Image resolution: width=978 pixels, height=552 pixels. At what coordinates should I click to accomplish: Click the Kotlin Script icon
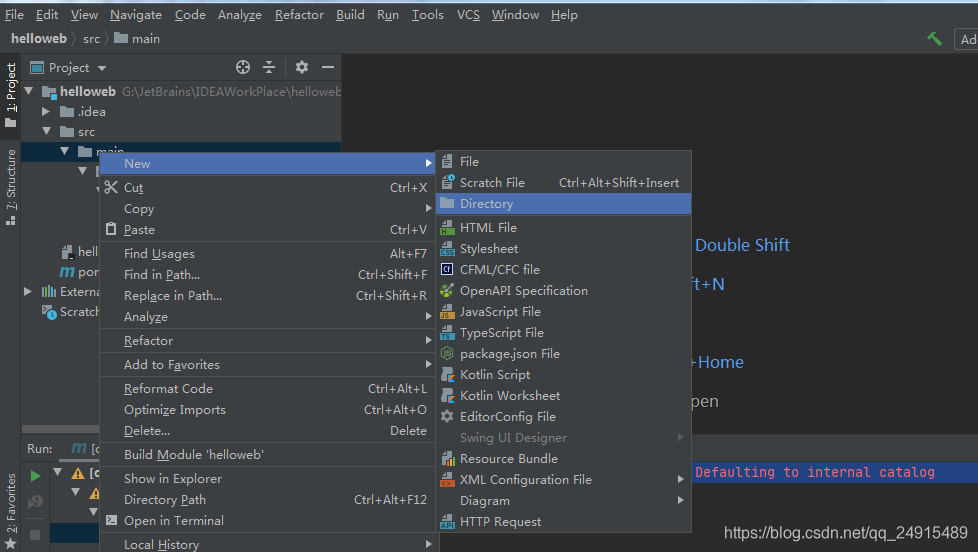(447, 375)
